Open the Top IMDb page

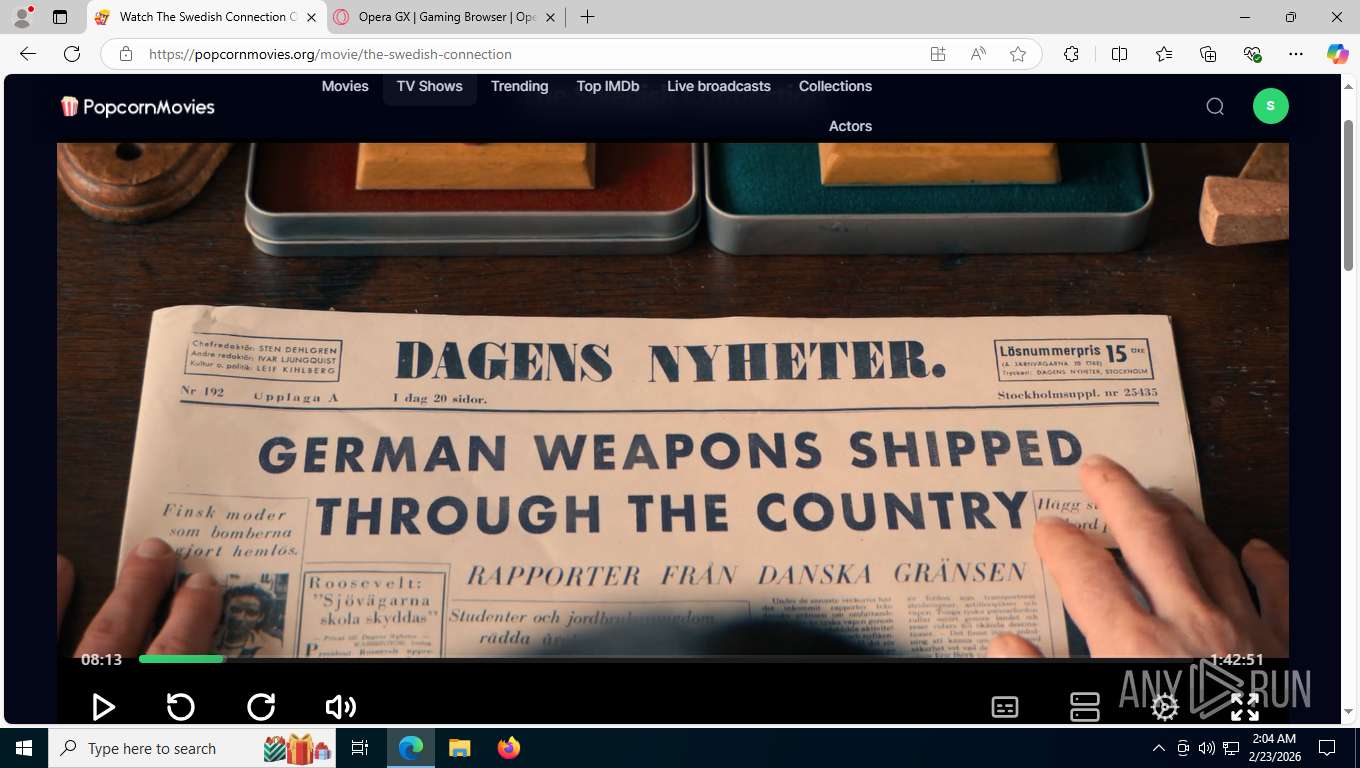coord(608,86)
